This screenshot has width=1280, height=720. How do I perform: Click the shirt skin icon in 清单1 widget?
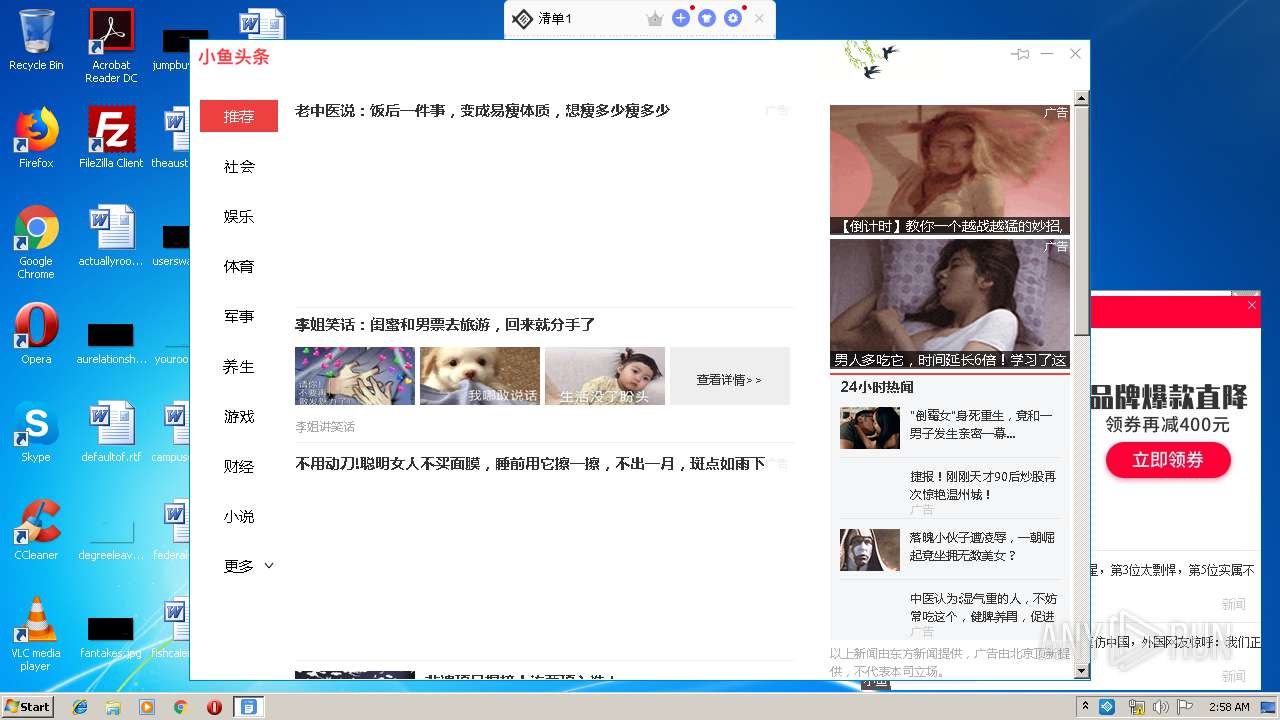click(x=707, y=18)
